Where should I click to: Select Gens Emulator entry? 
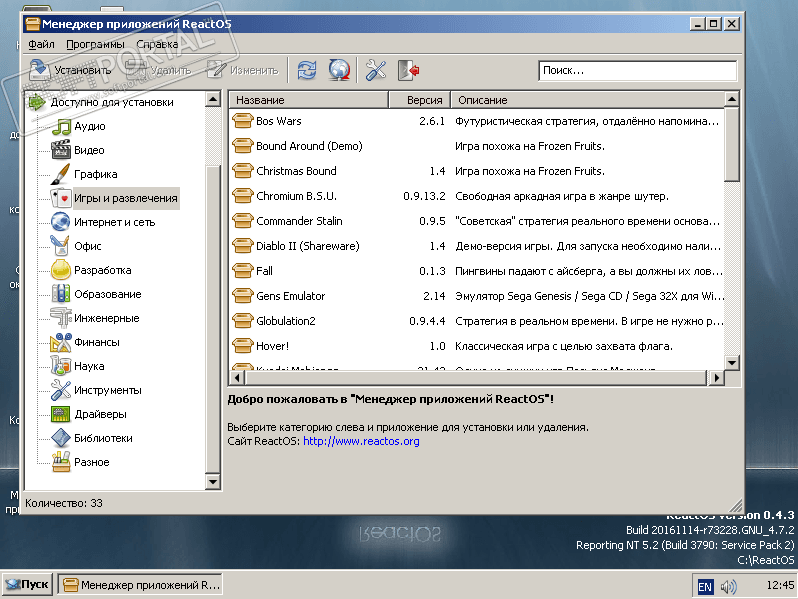click(291, 296)
